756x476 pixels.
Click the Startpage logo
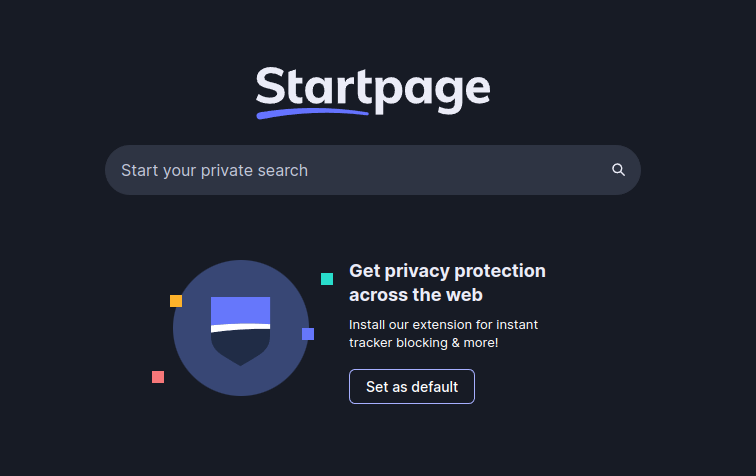[x=373, y=92]
